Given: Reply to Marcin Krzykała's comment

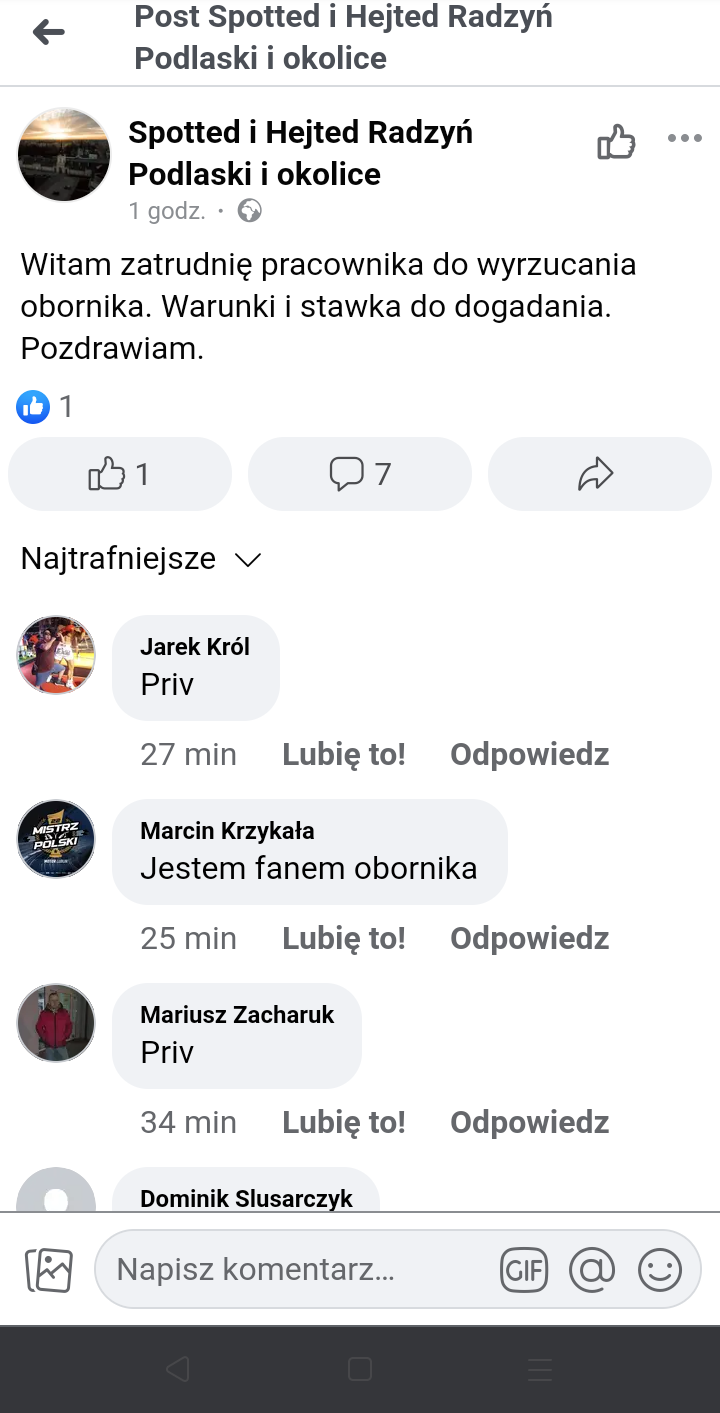Looking at the screenshot, I should [x=529, y=938].
